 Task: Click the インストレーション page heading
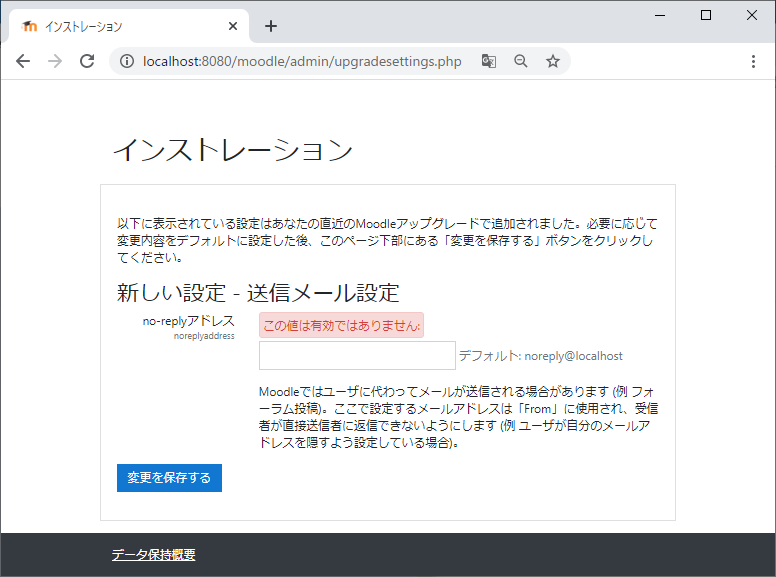pos(233,149)
